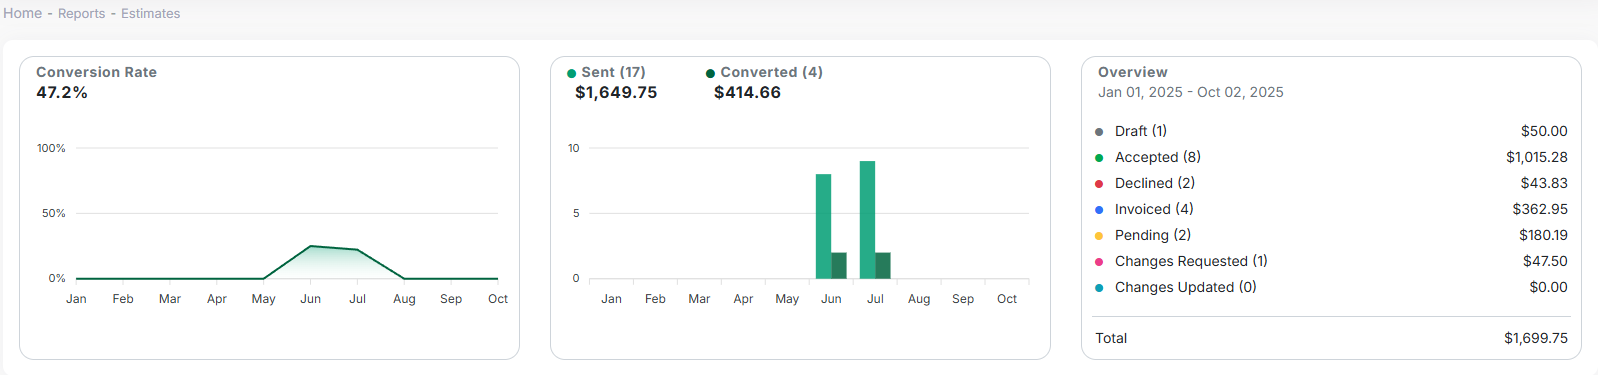Click the gray Draft status dot
1598x375 pixels.
tap(1099, 132)
